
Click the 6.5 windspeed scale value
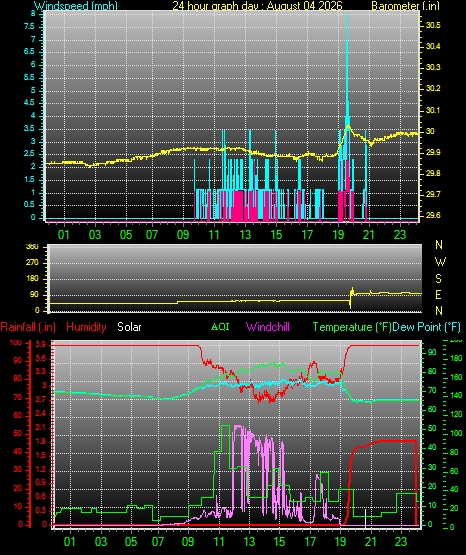(x=30, y=52)
